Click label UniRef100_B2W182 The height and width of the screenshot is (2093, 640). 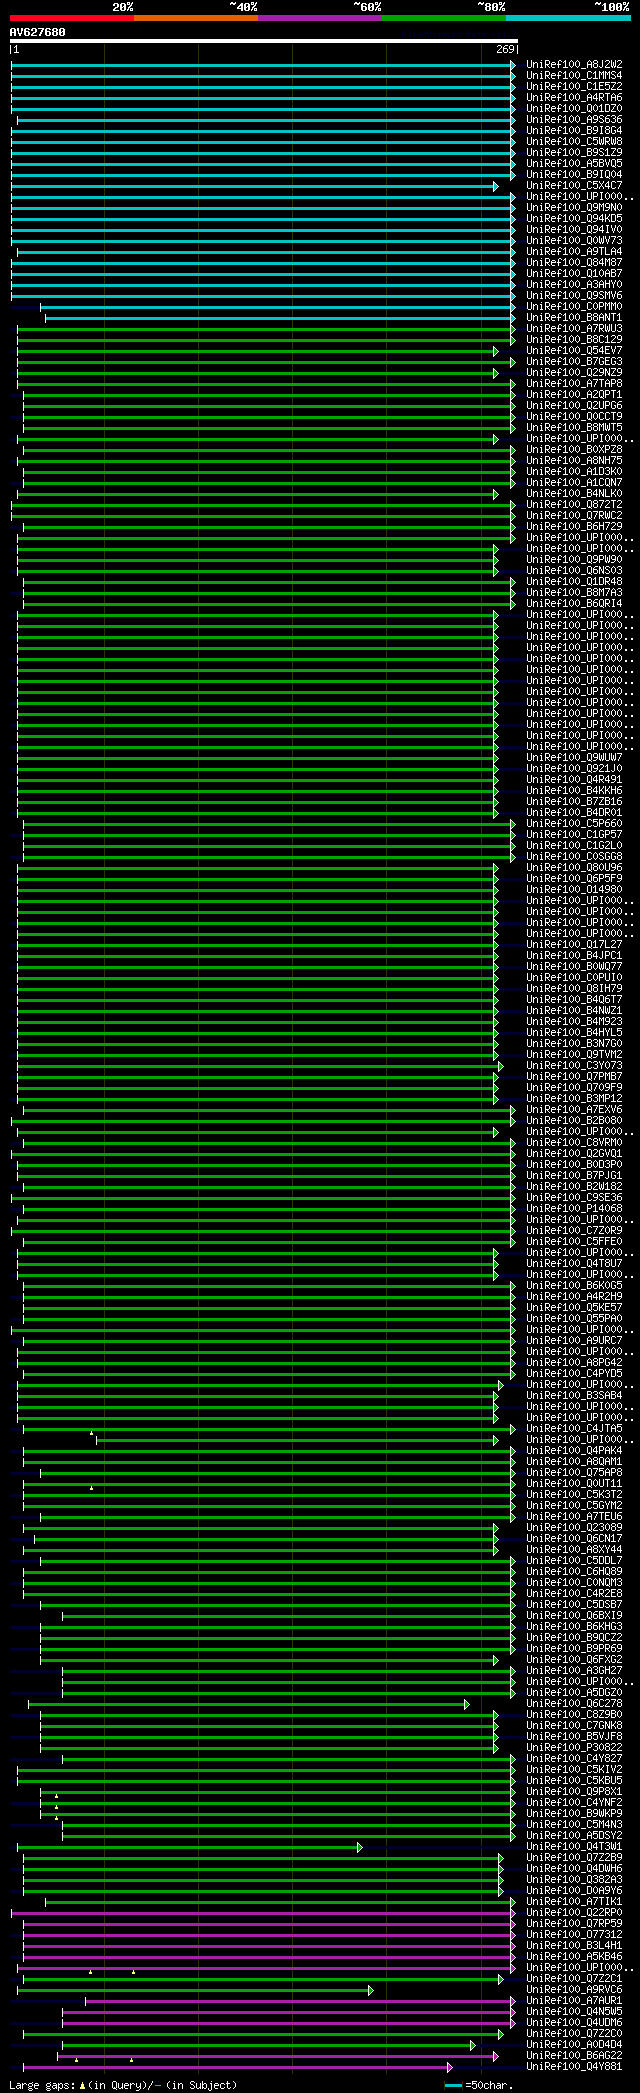(574, 1187)
